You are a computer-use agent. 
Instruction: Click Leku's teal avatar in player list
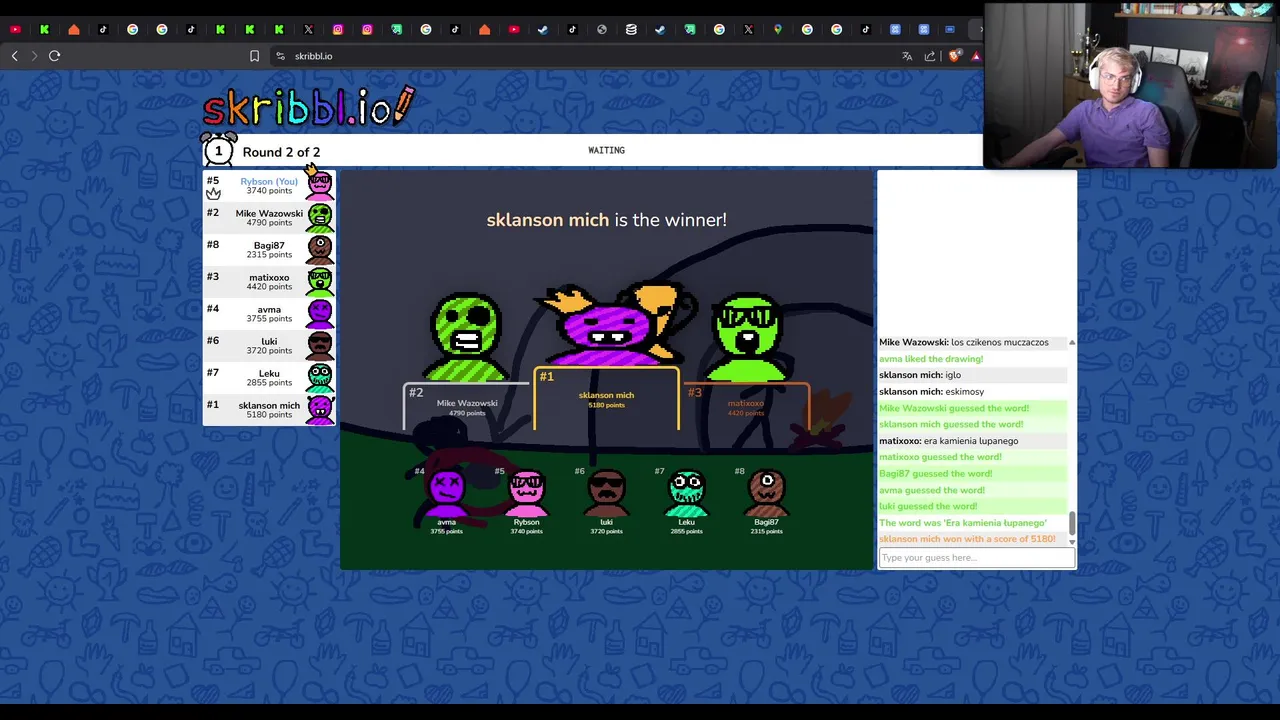click(320, 377)
